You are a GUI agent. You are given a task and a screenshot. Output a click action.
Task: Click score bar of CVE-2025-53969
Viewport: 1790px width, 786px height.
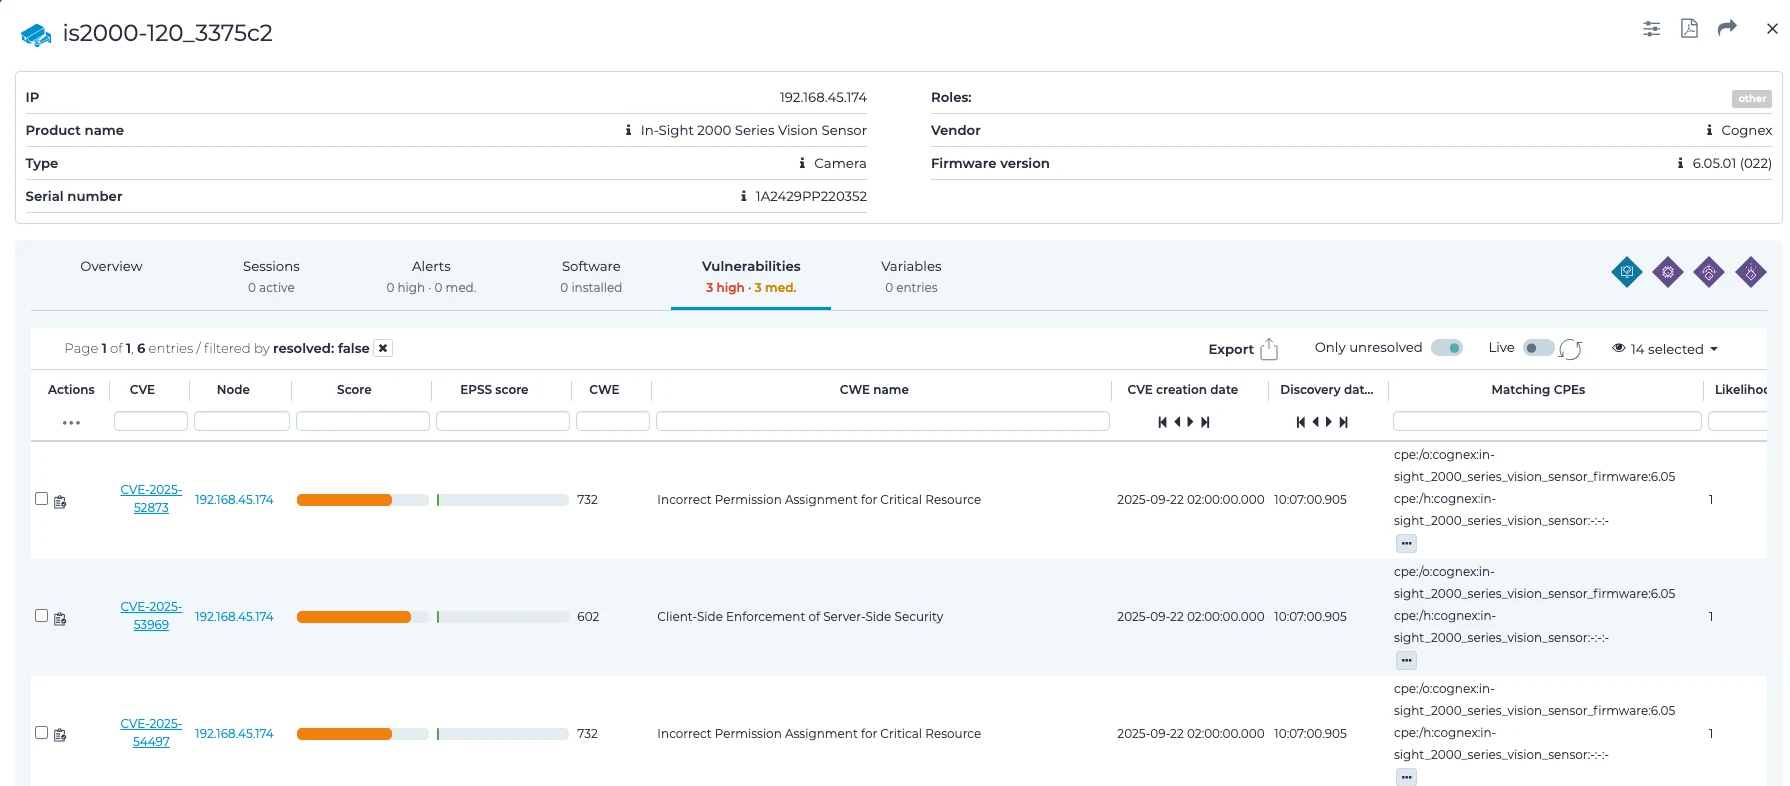(x=362, y=617)
